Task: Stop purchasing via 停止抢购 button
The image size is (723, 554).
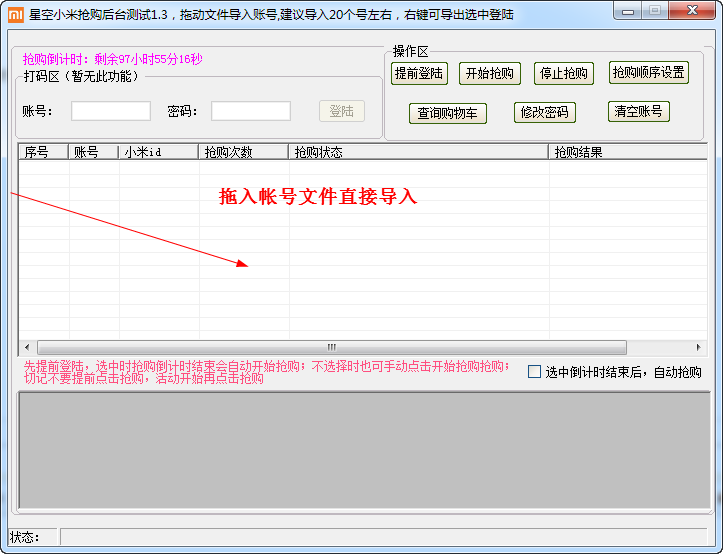Action: (563, 73)
